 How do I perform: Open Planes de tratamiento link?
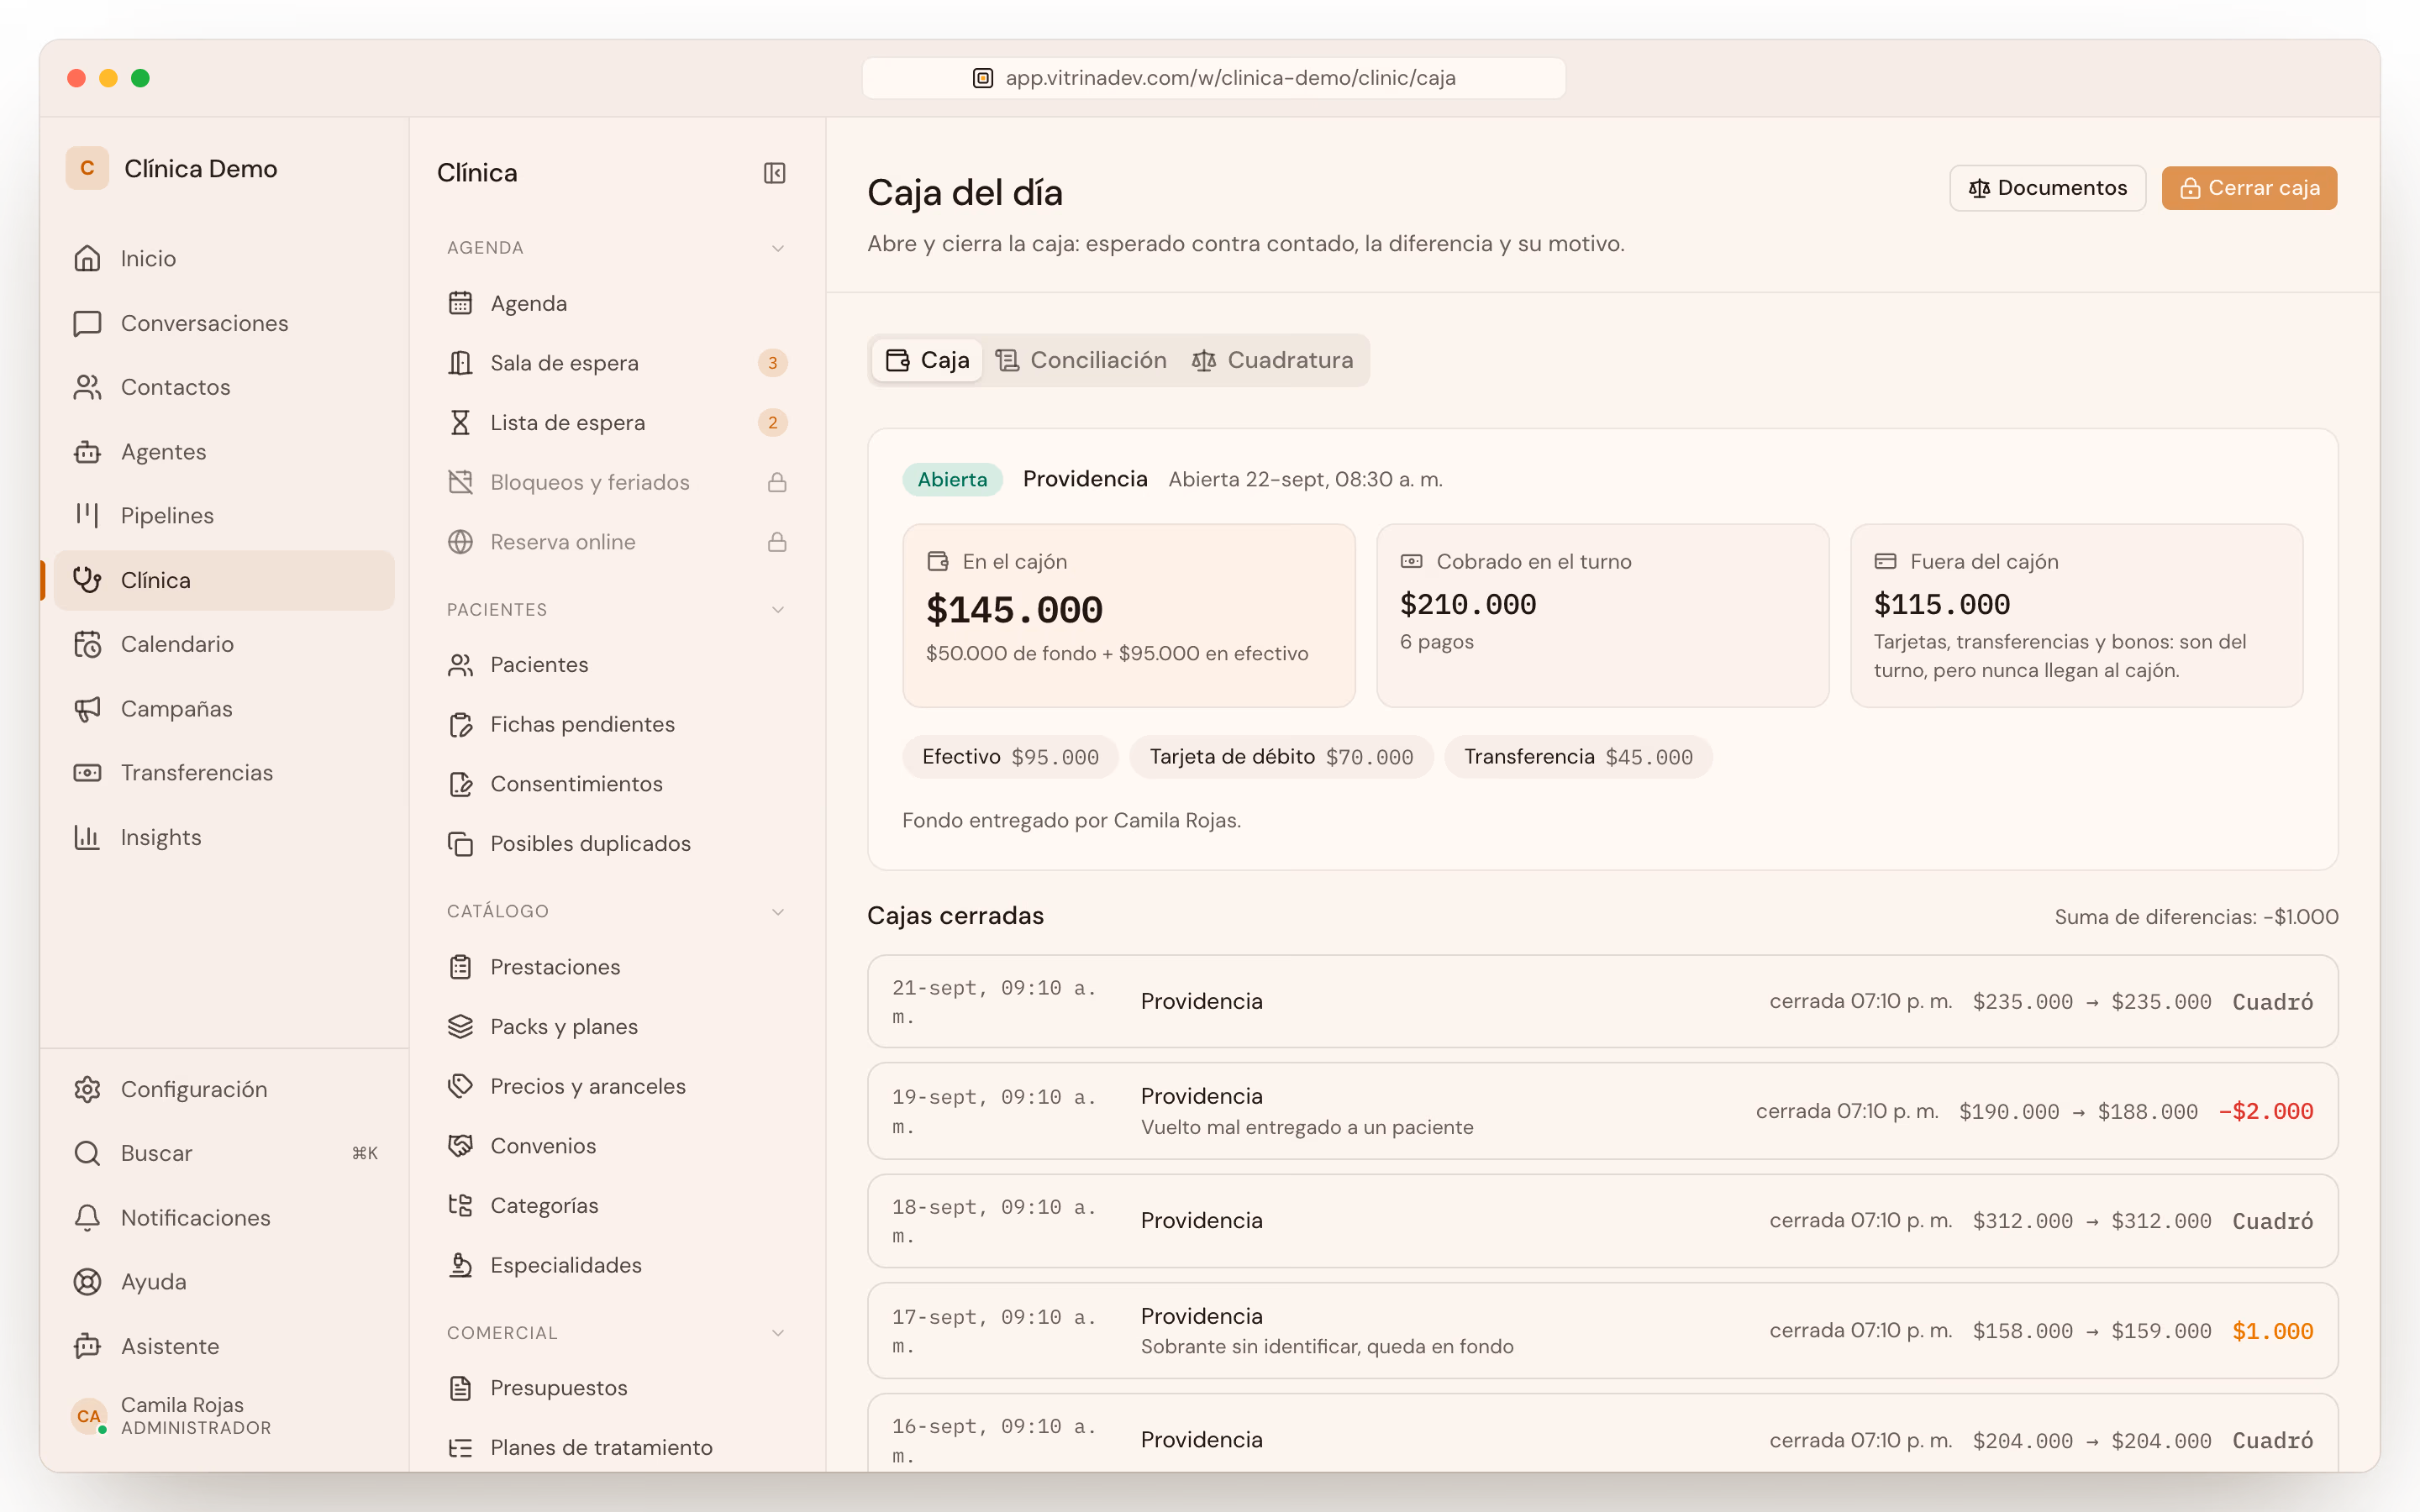(616, 1447)
